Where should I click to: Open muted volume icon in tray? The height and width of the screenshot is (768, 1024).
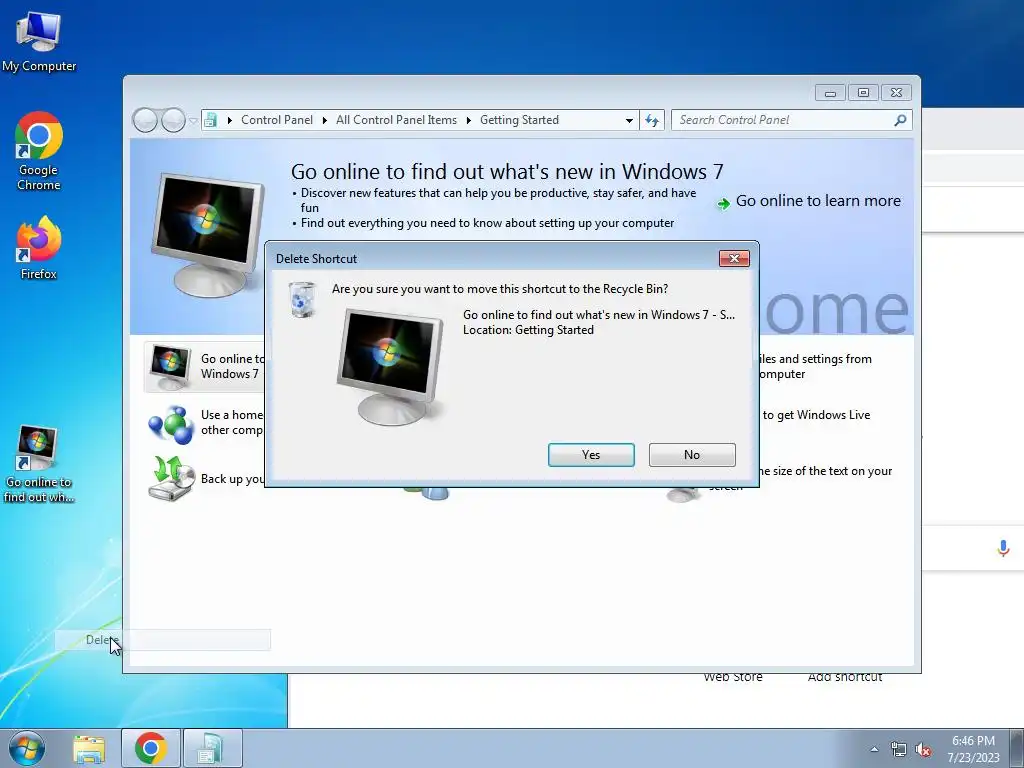tap(923, 750)
